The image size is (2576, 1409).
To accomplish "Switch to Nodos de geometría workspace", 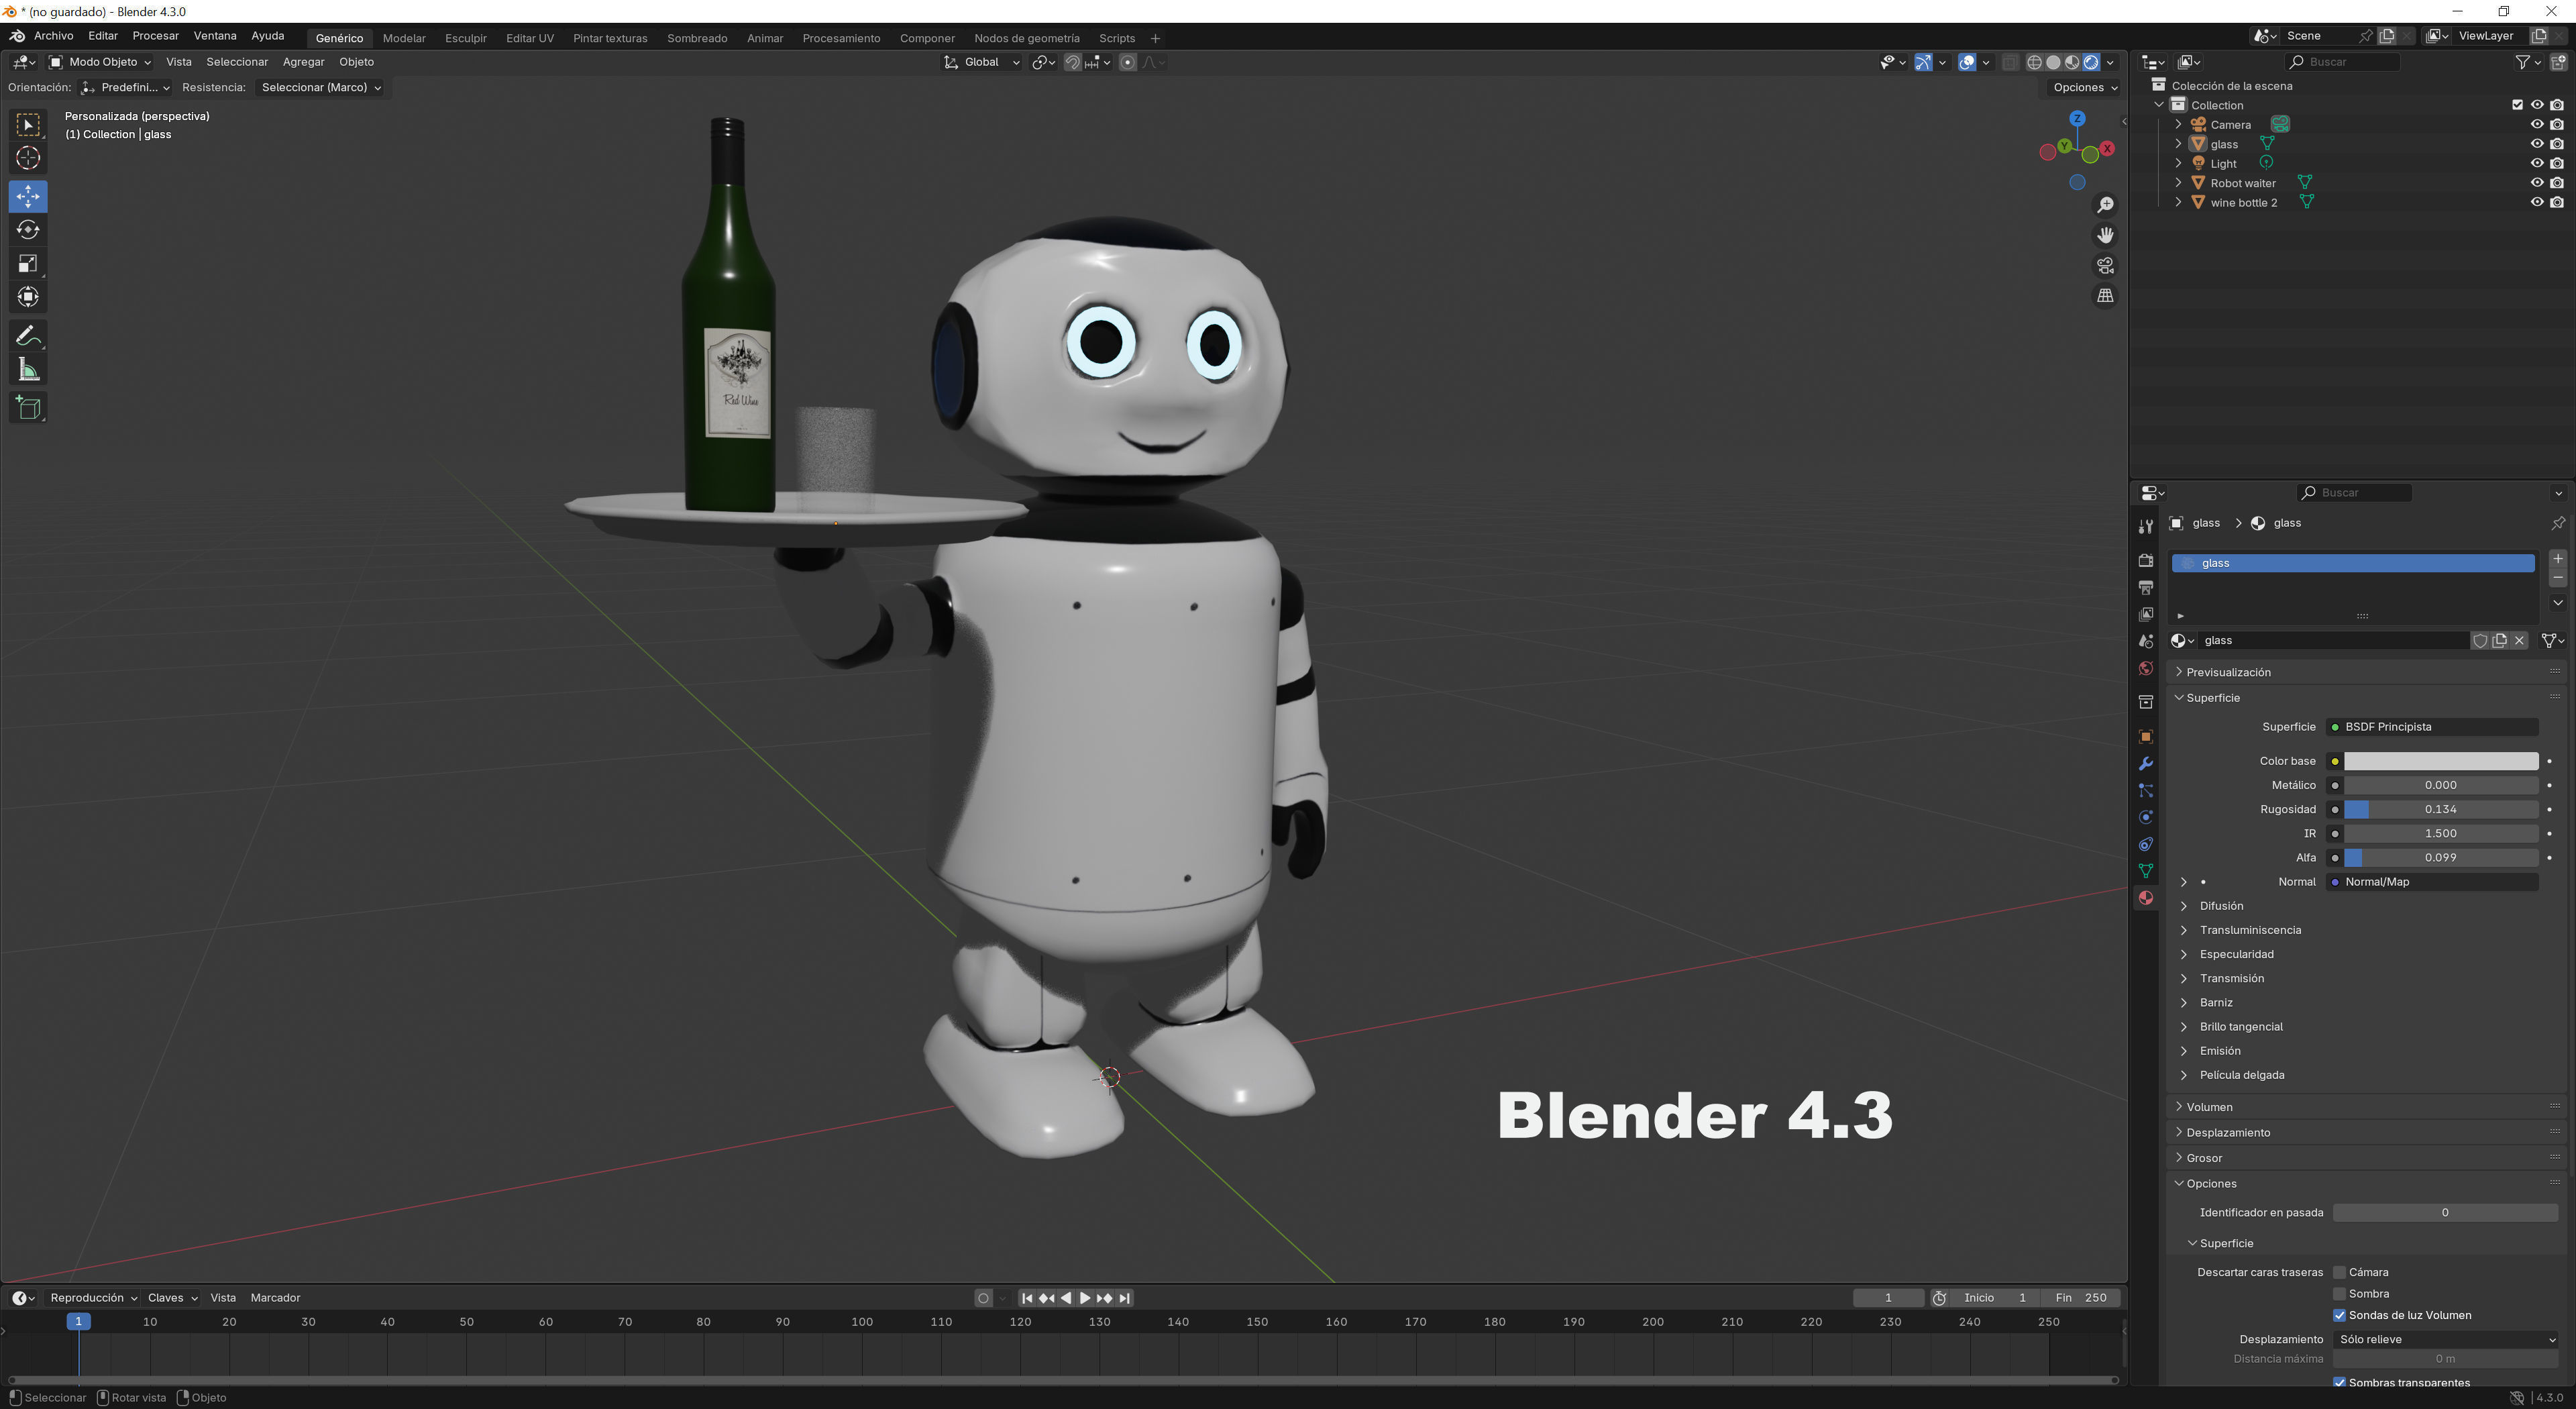I will coord(1026,38).
